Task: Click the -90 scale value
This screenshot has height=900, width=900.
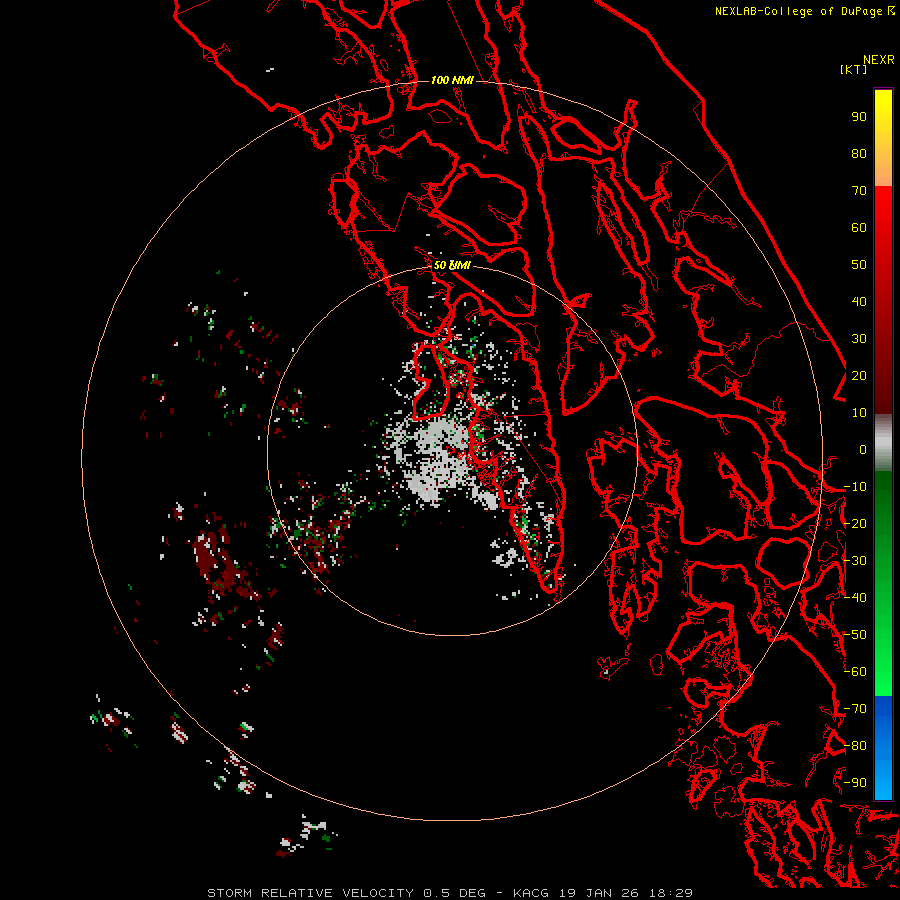Action: 855,782
